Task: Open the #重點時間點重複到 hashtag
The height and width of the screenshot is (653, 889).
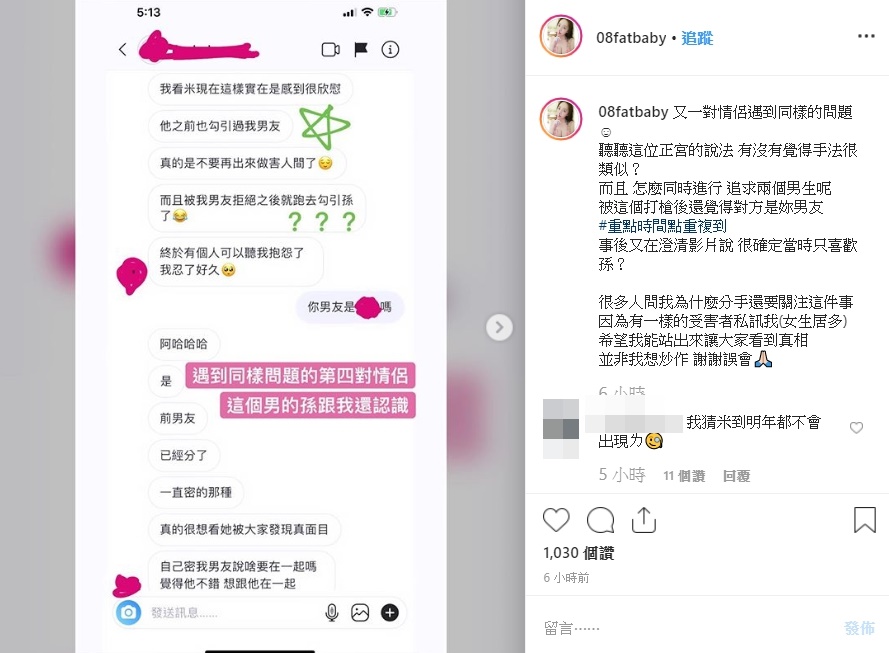Action: [x=662, y=226]
